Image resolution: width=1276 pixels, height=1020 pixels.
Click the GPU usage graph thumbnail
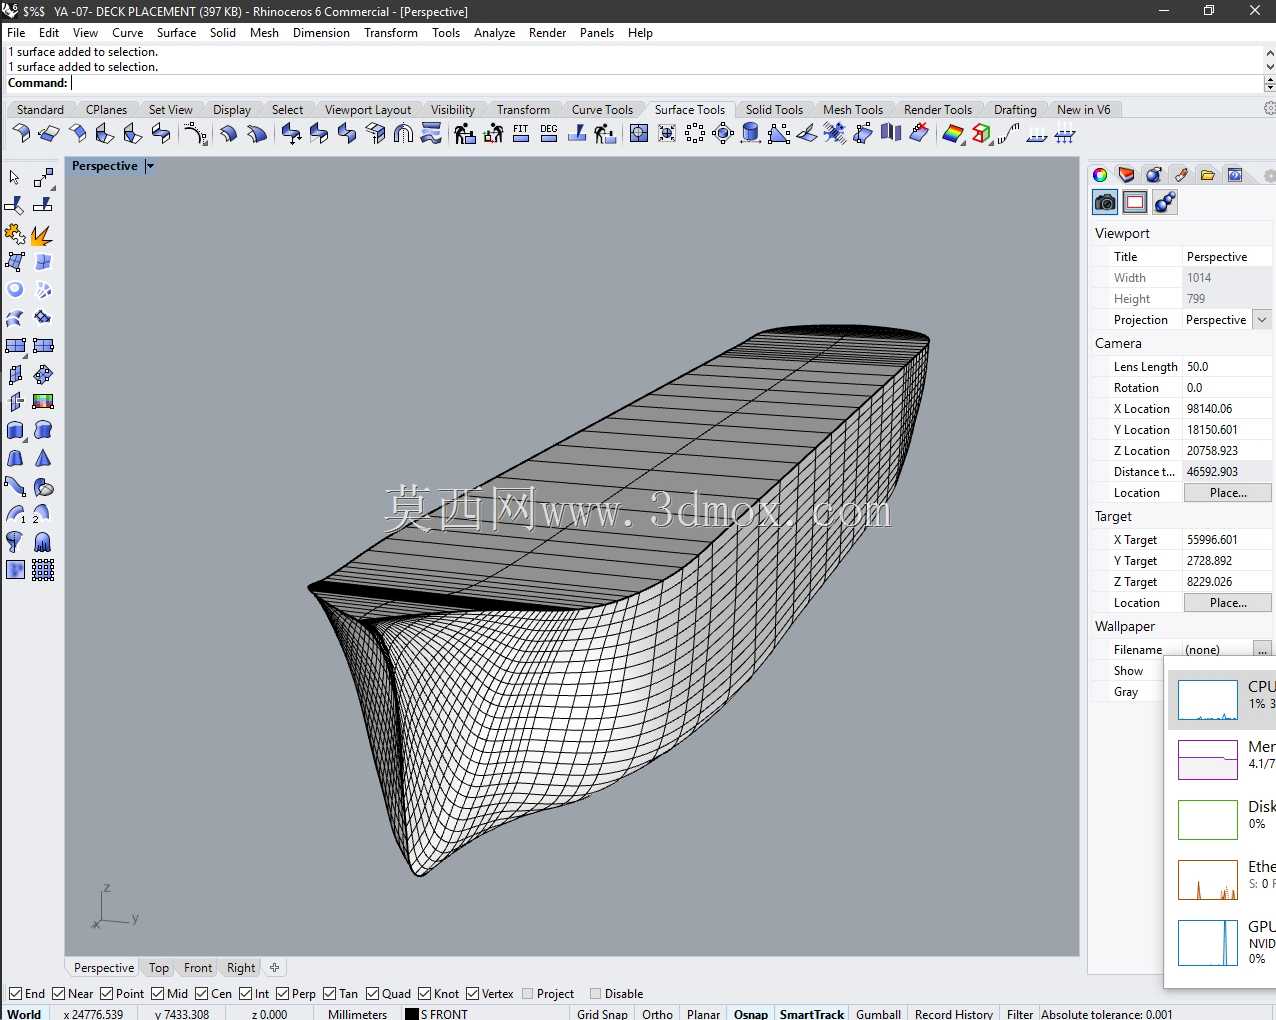click(1208, 943)
